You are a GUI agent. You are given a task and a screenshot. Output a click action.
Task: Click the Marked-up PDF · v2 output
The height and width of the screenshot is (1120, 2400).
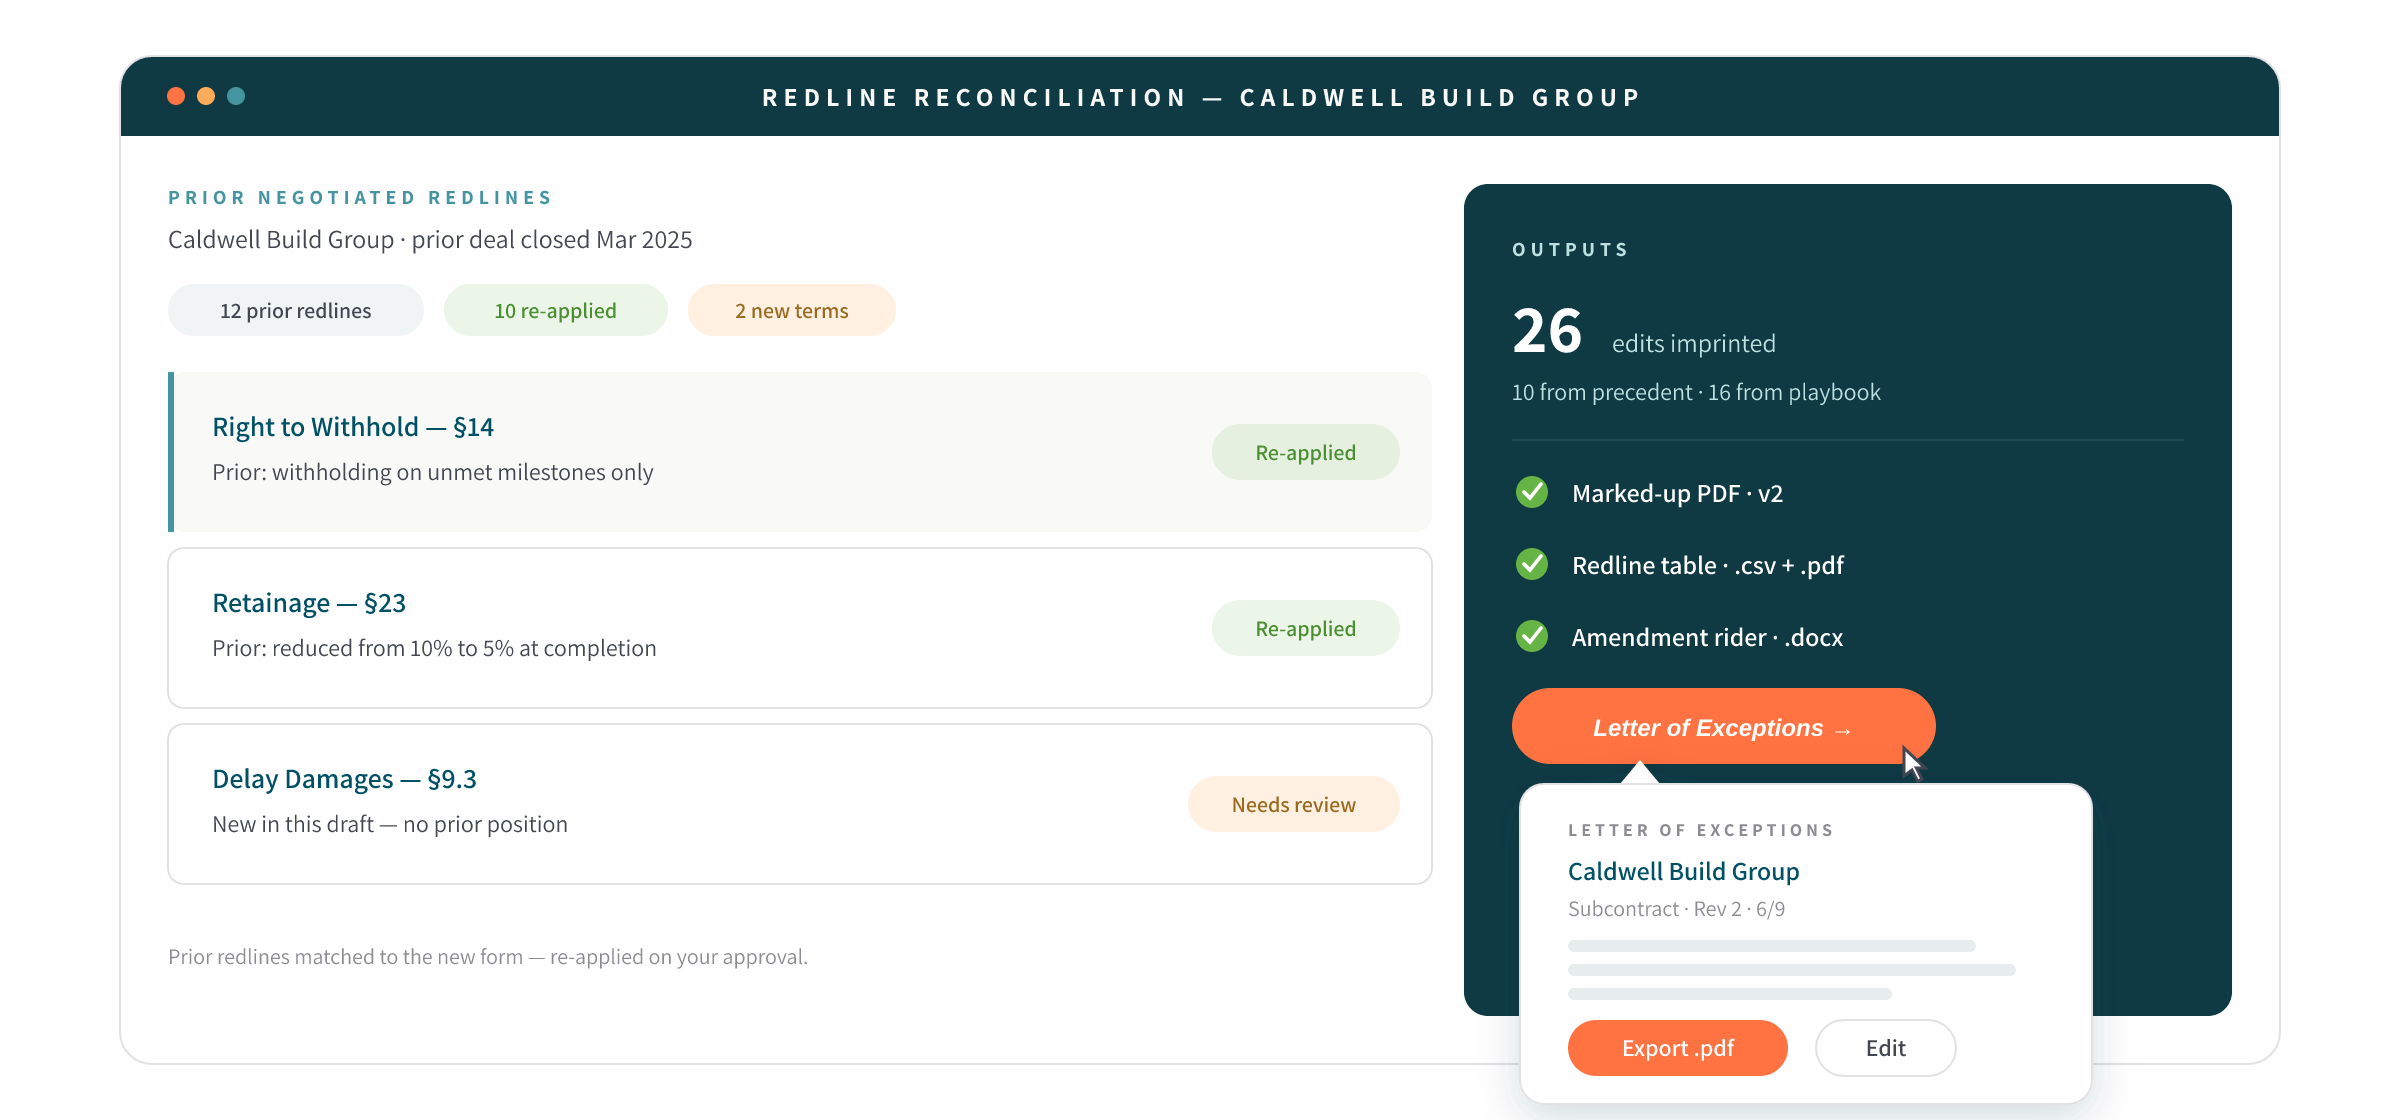tap(1677, 493)
